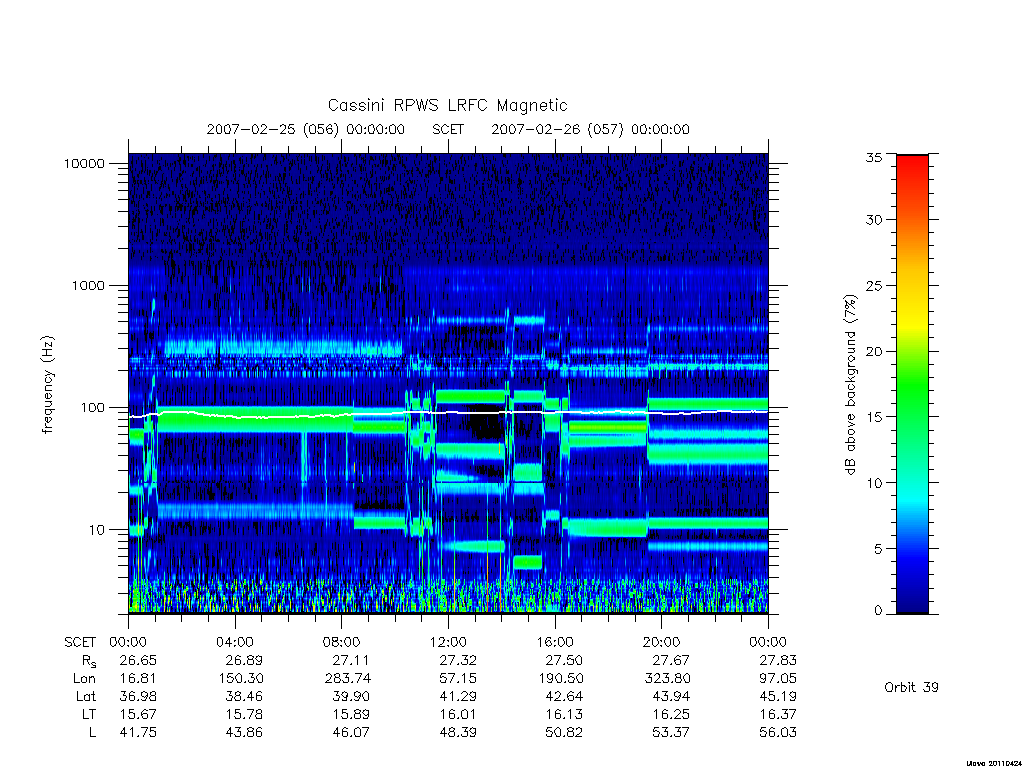The height and width of the screenshot is (768, 1024).
Task: Click the LT row label
Action: point(89,714)
